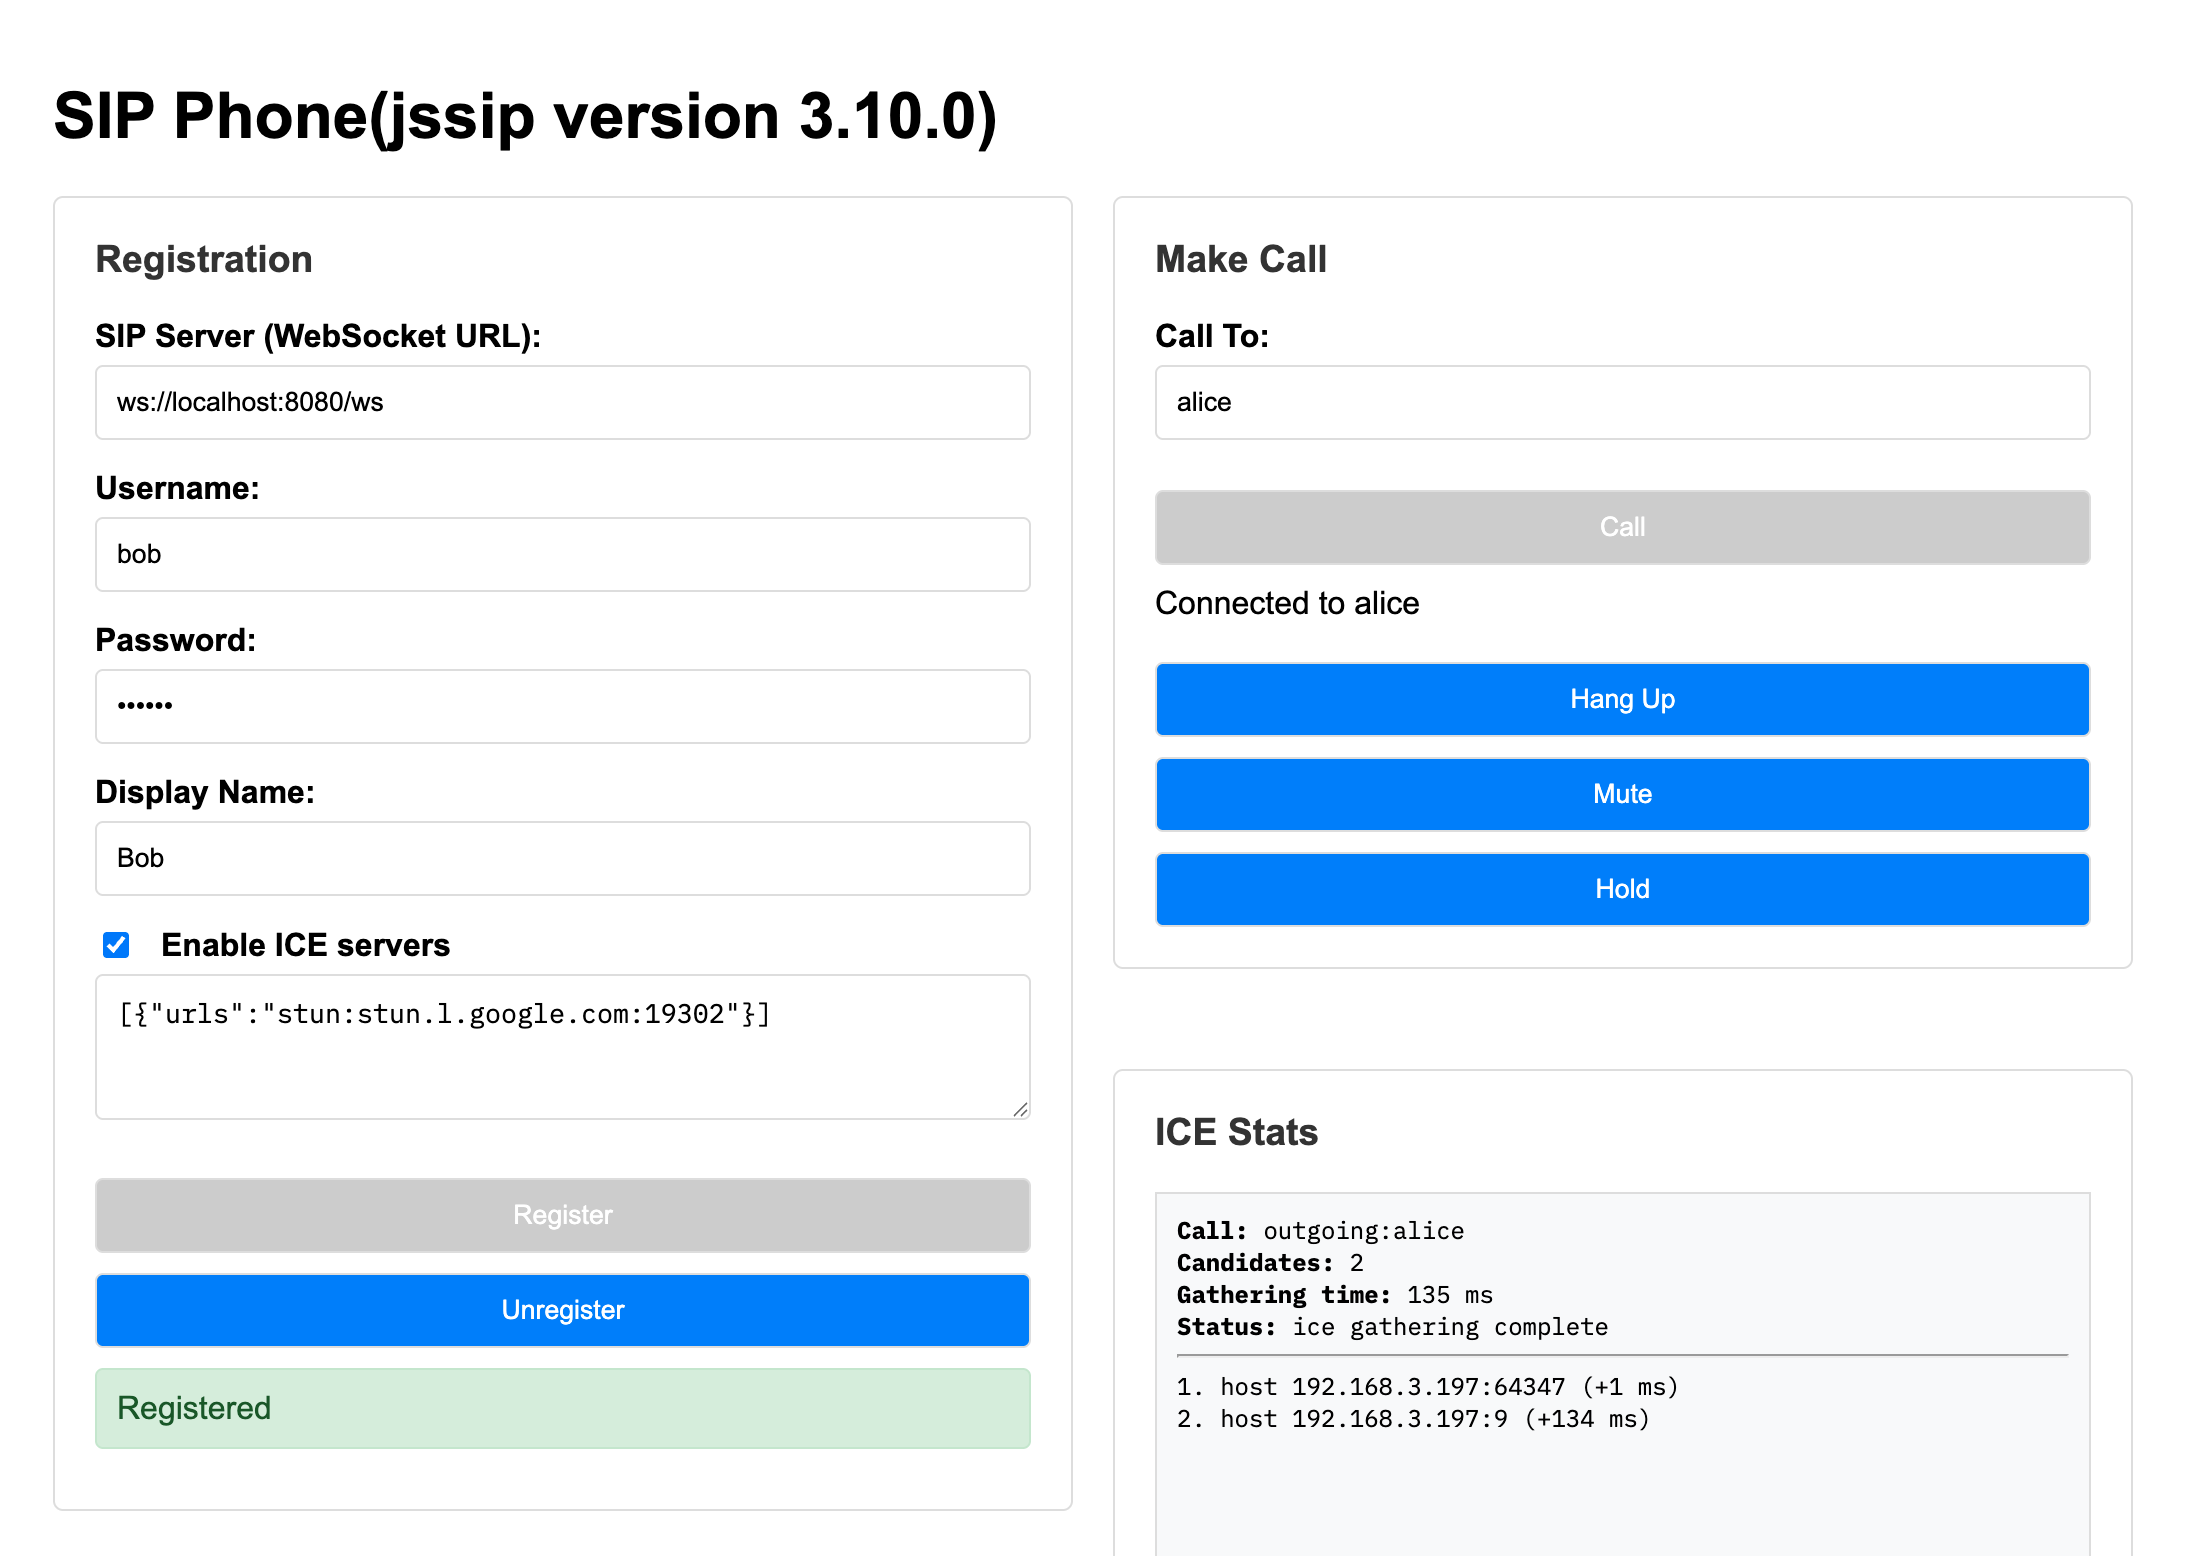Image resolution: width=2186 pixels, height=1556 pixels.
Task: Click the ICE servers JSON textarea
Action: [x=563, y=1047]
